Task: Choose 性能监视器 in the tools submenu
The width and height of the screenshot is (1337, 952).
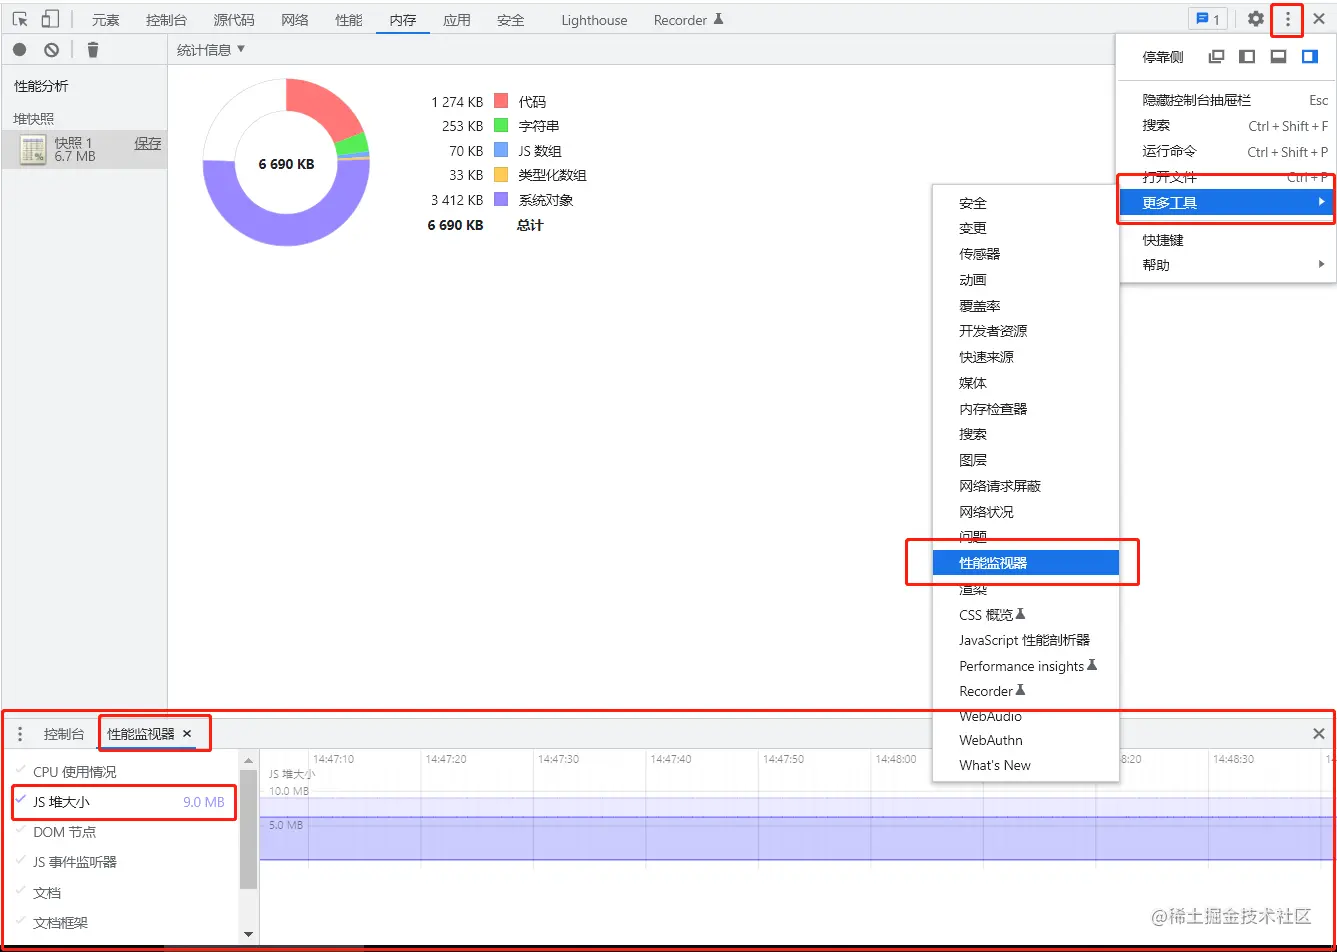Action: (1025, 563)
